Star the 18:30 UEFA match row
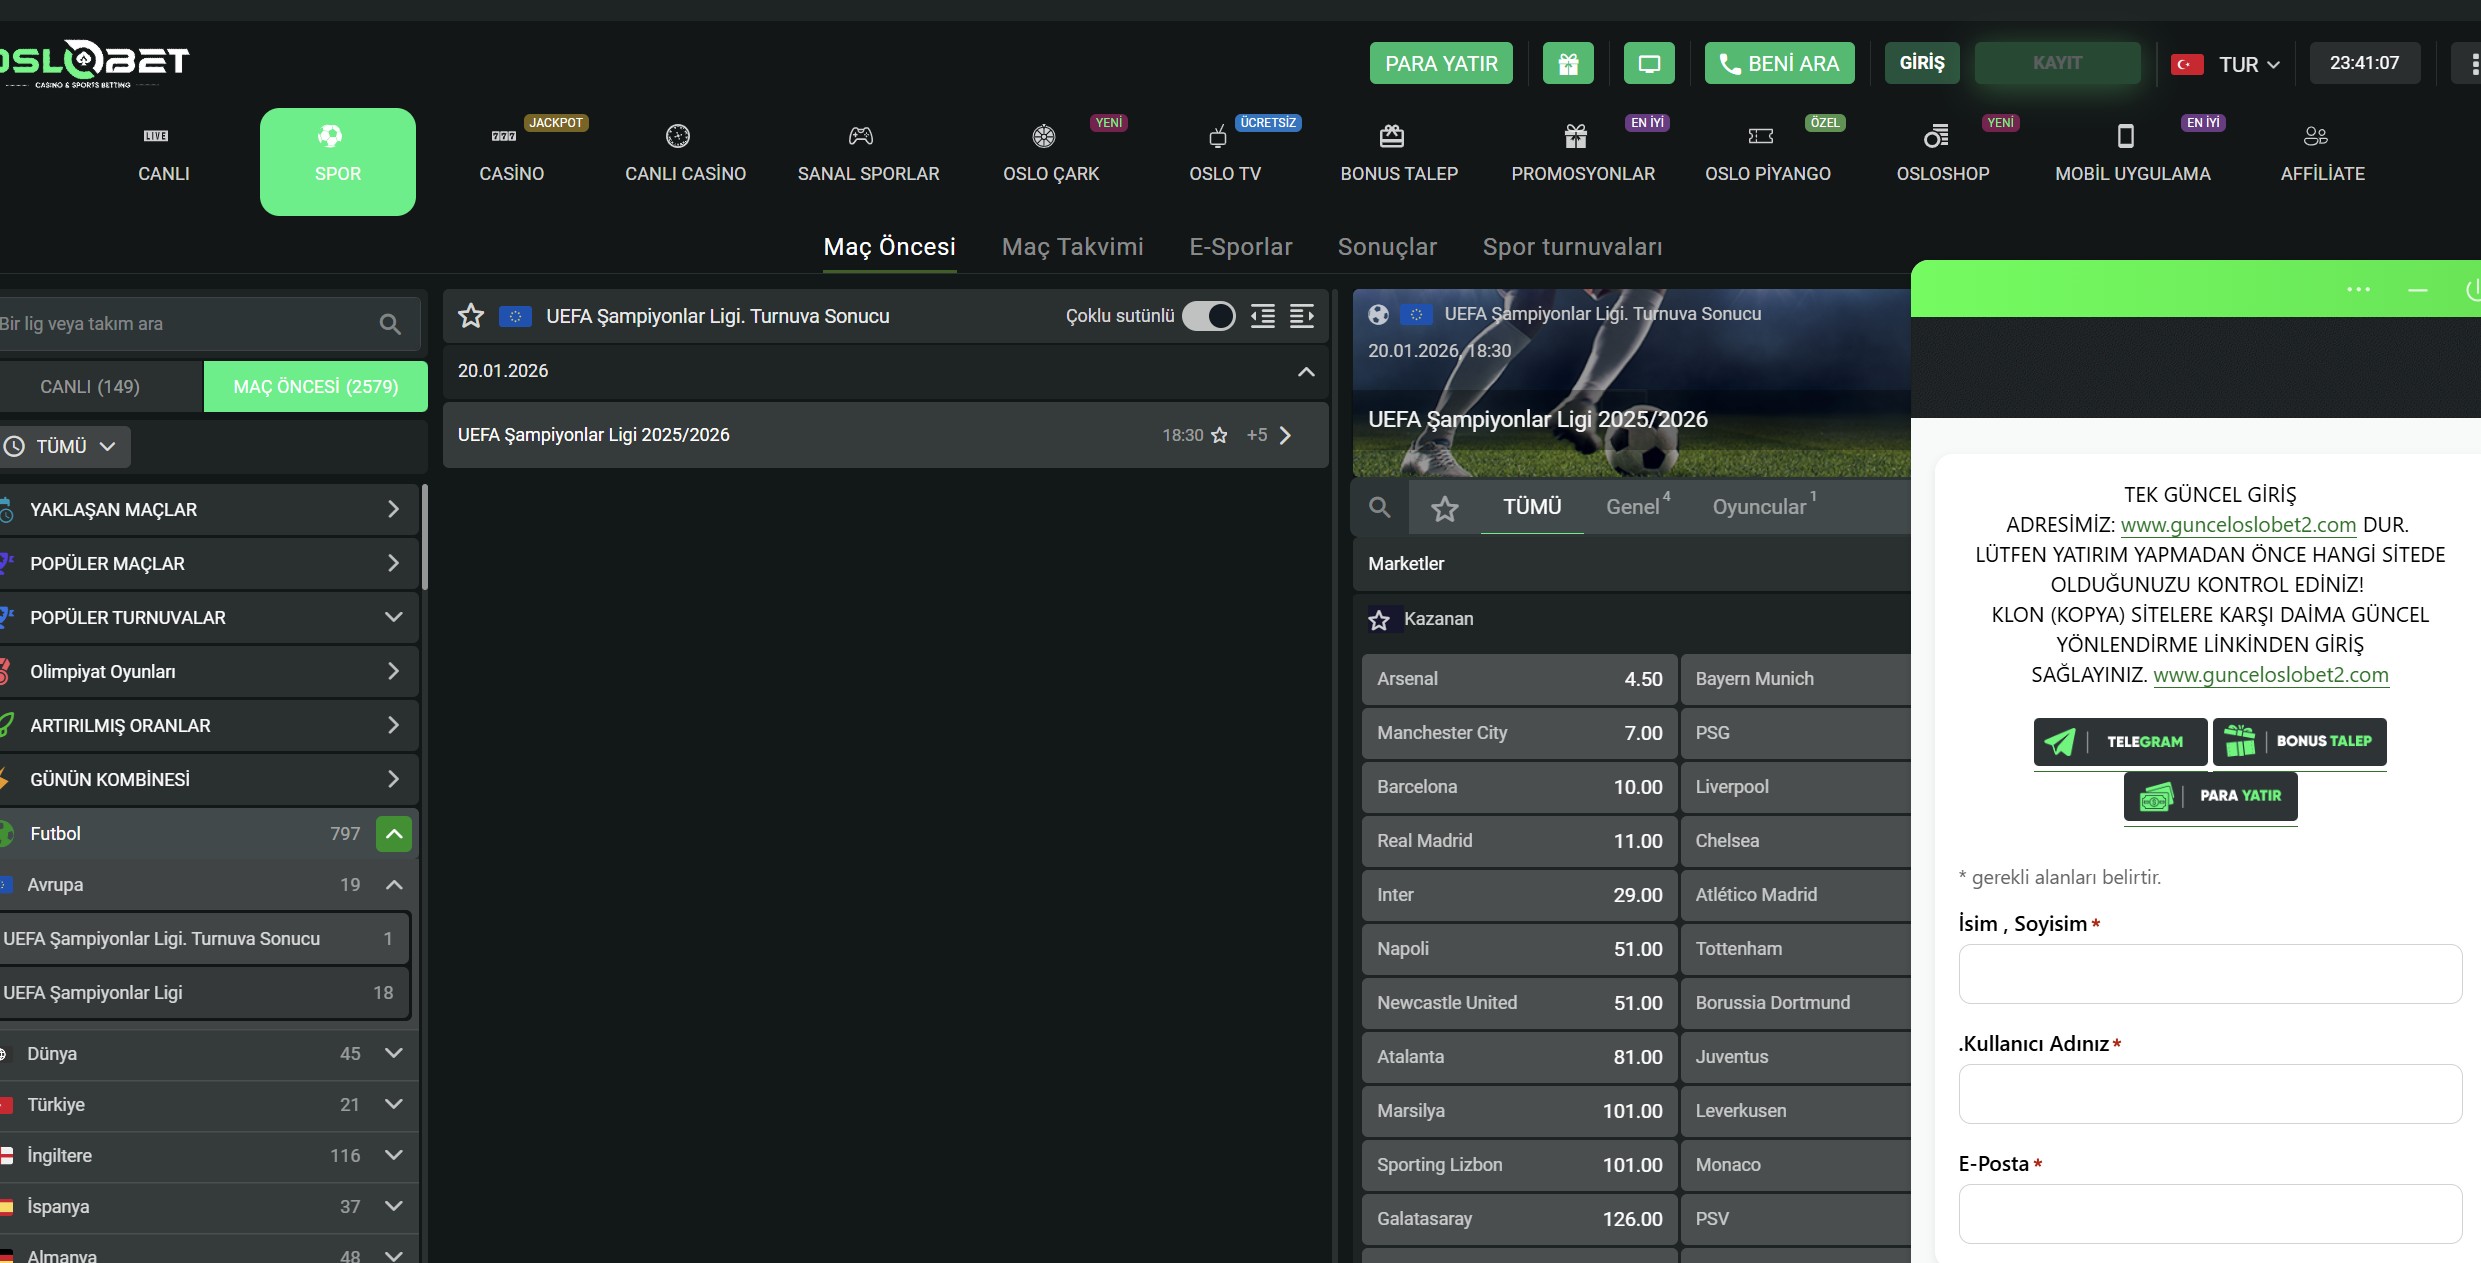 pos(1219,435)
